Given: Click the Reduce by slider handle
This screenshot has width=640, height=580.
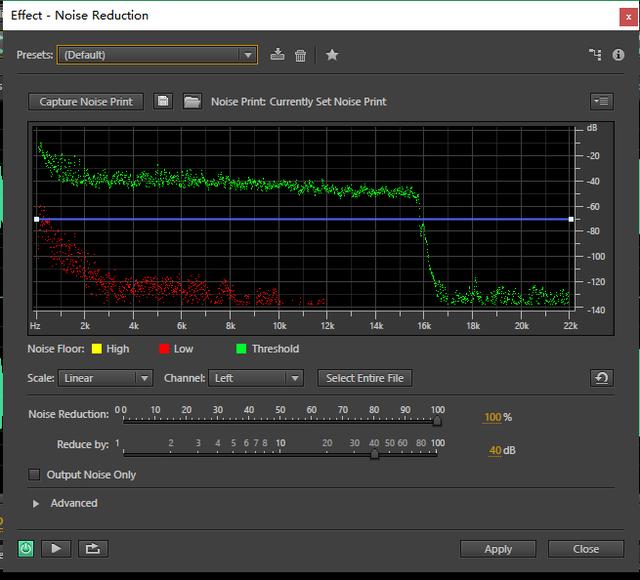Looking at the screenshot, I should 374,454.
